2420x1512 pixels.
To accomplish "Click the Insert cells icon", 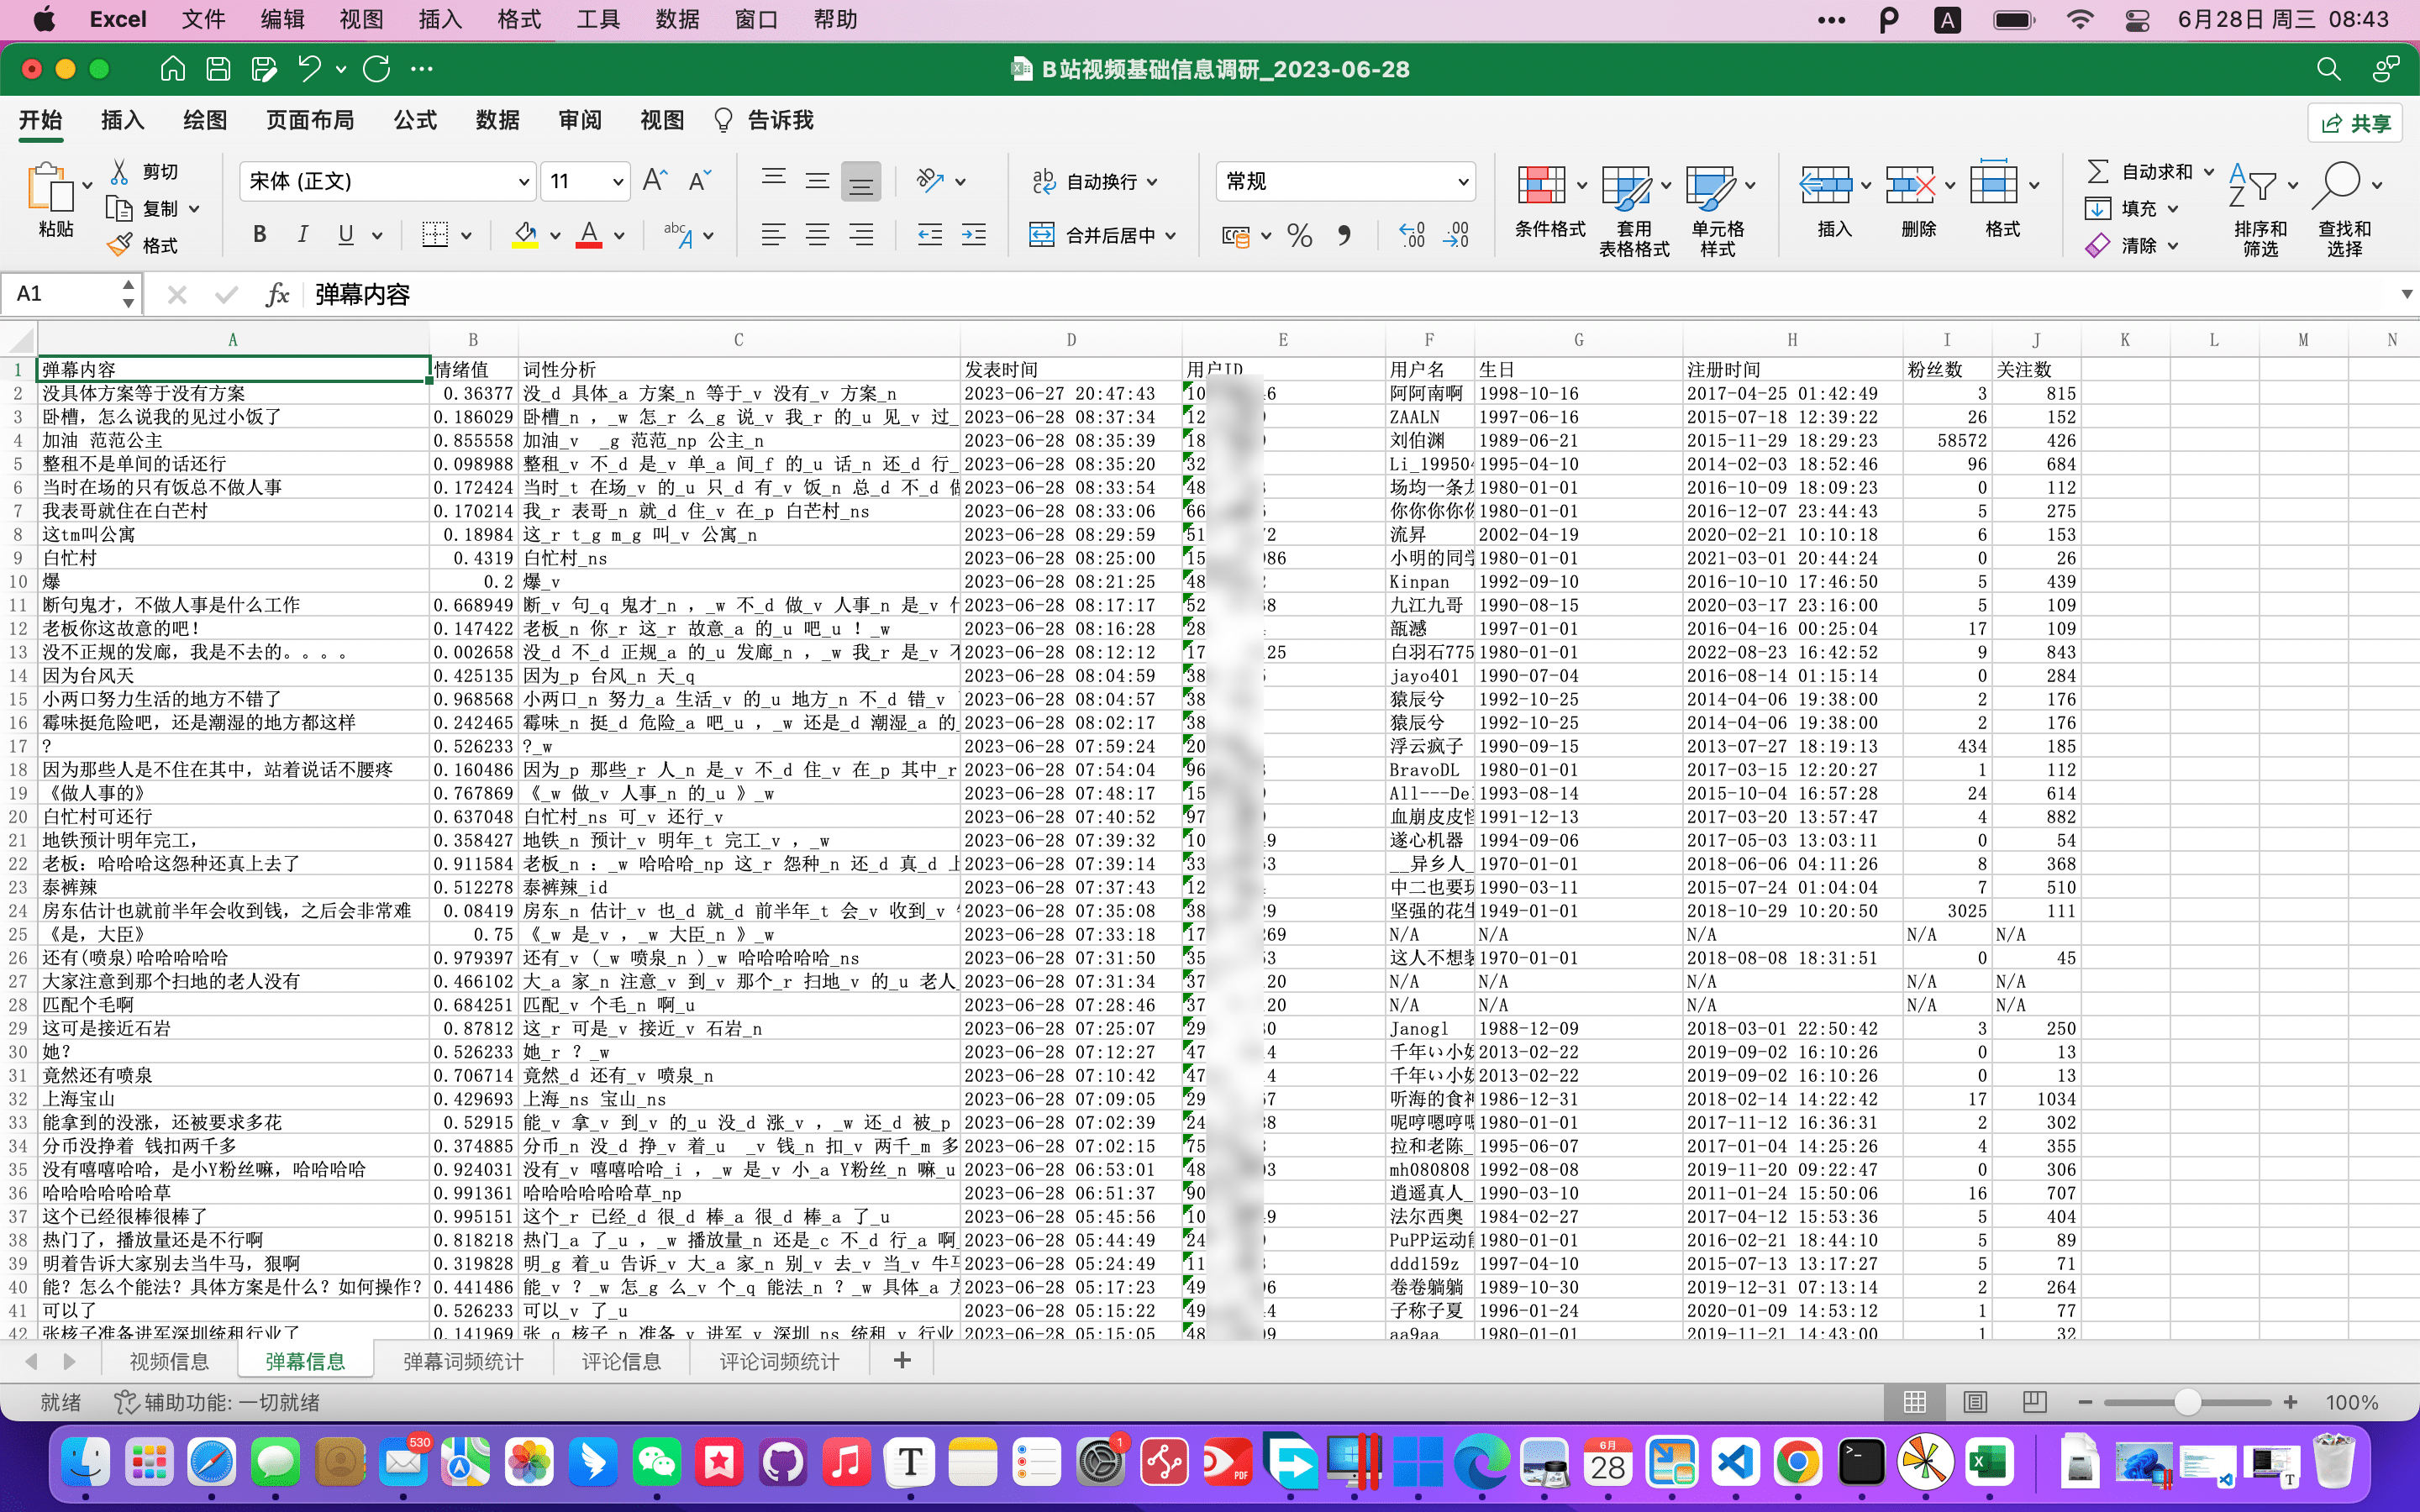I will coord(1825,186).
